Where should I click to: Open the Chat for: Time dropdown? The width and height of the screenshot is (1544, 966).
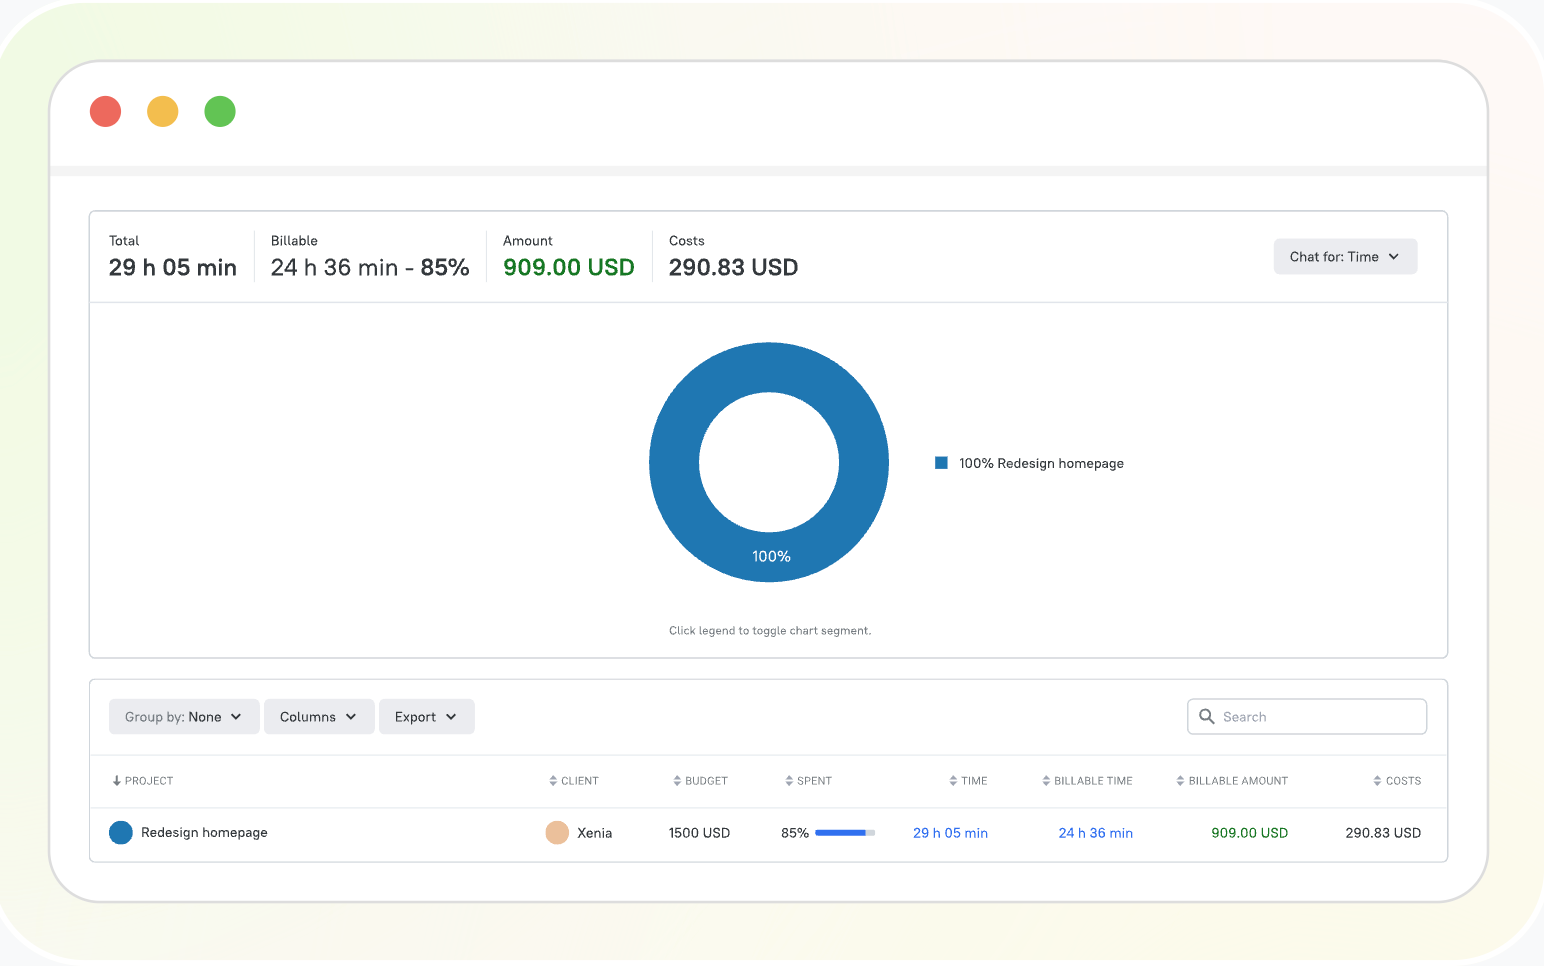1345,257
